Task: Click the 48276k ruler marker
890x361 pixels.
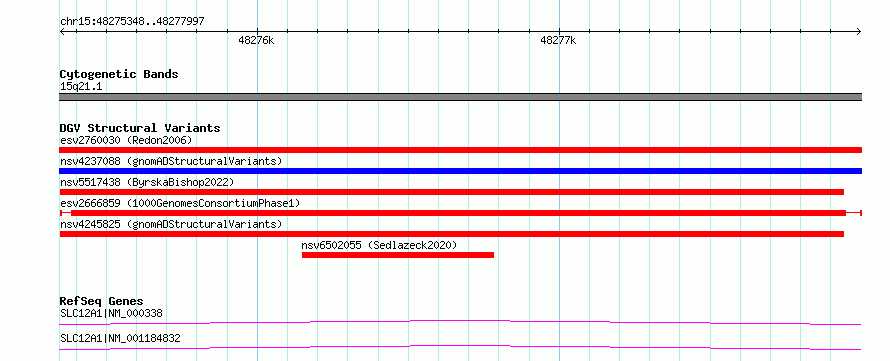Action: [x=257, y=40]
